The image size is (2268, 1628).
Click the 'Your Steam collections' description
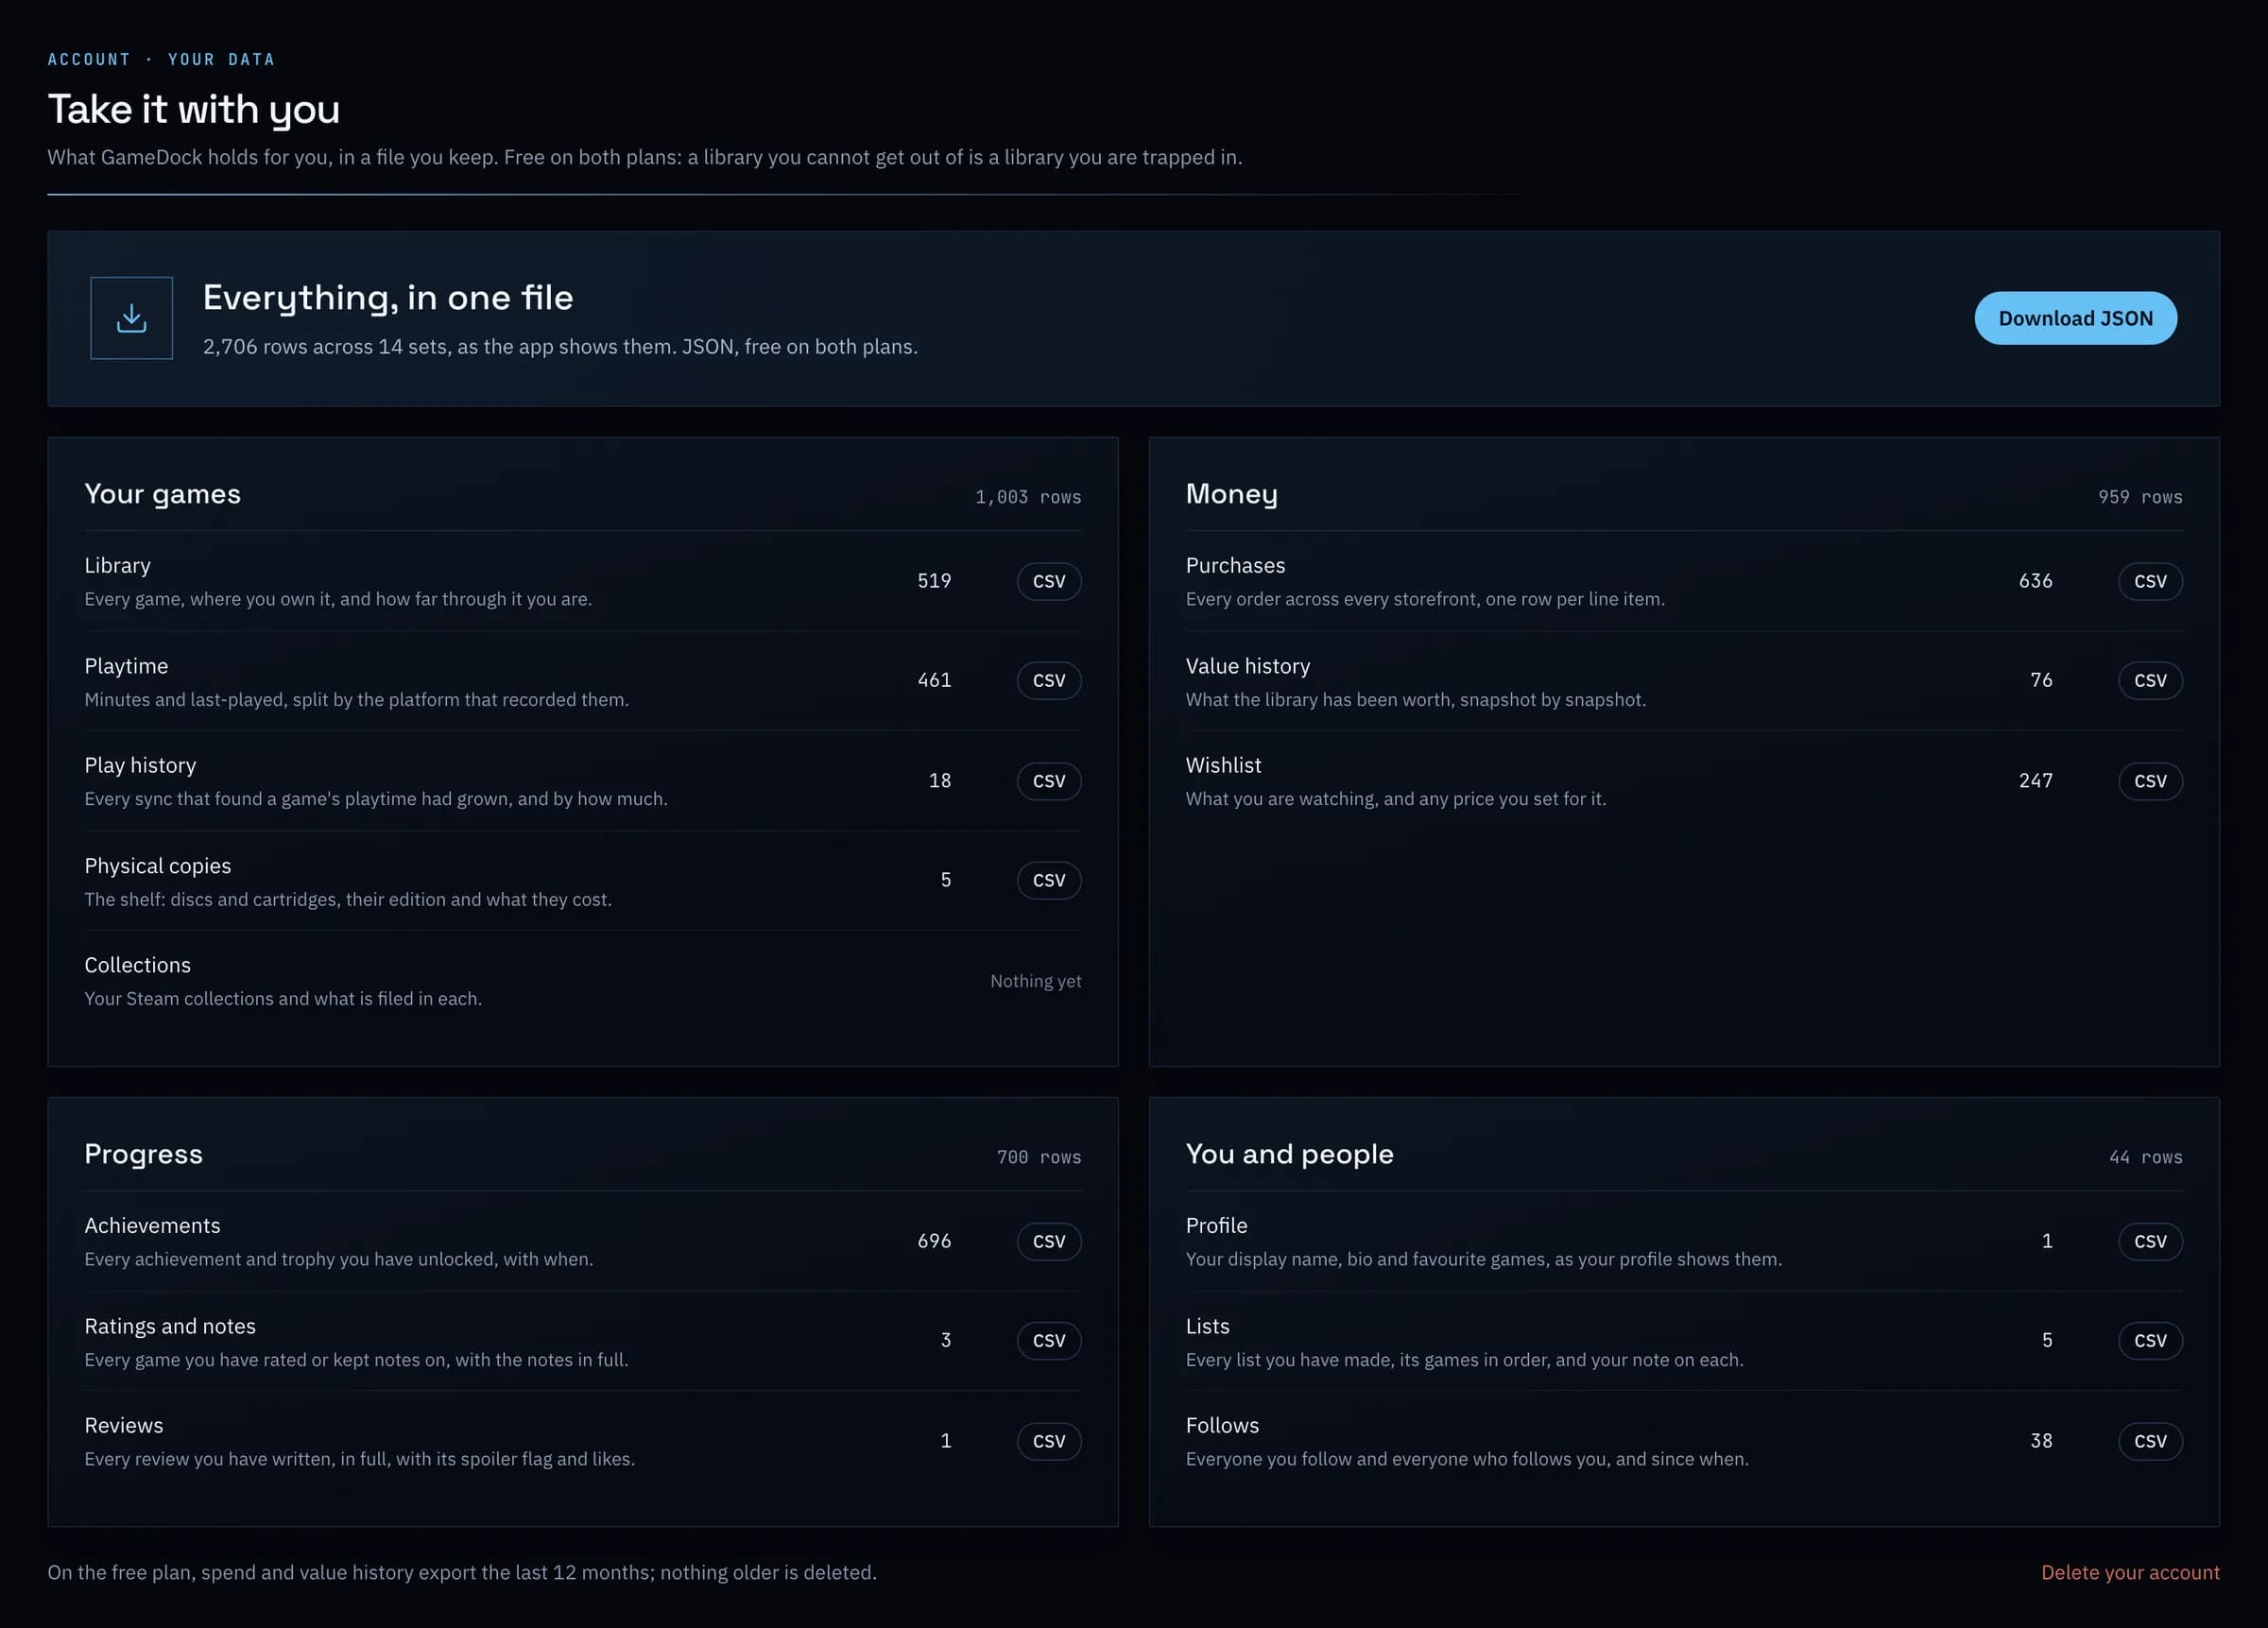pos(283,998)
